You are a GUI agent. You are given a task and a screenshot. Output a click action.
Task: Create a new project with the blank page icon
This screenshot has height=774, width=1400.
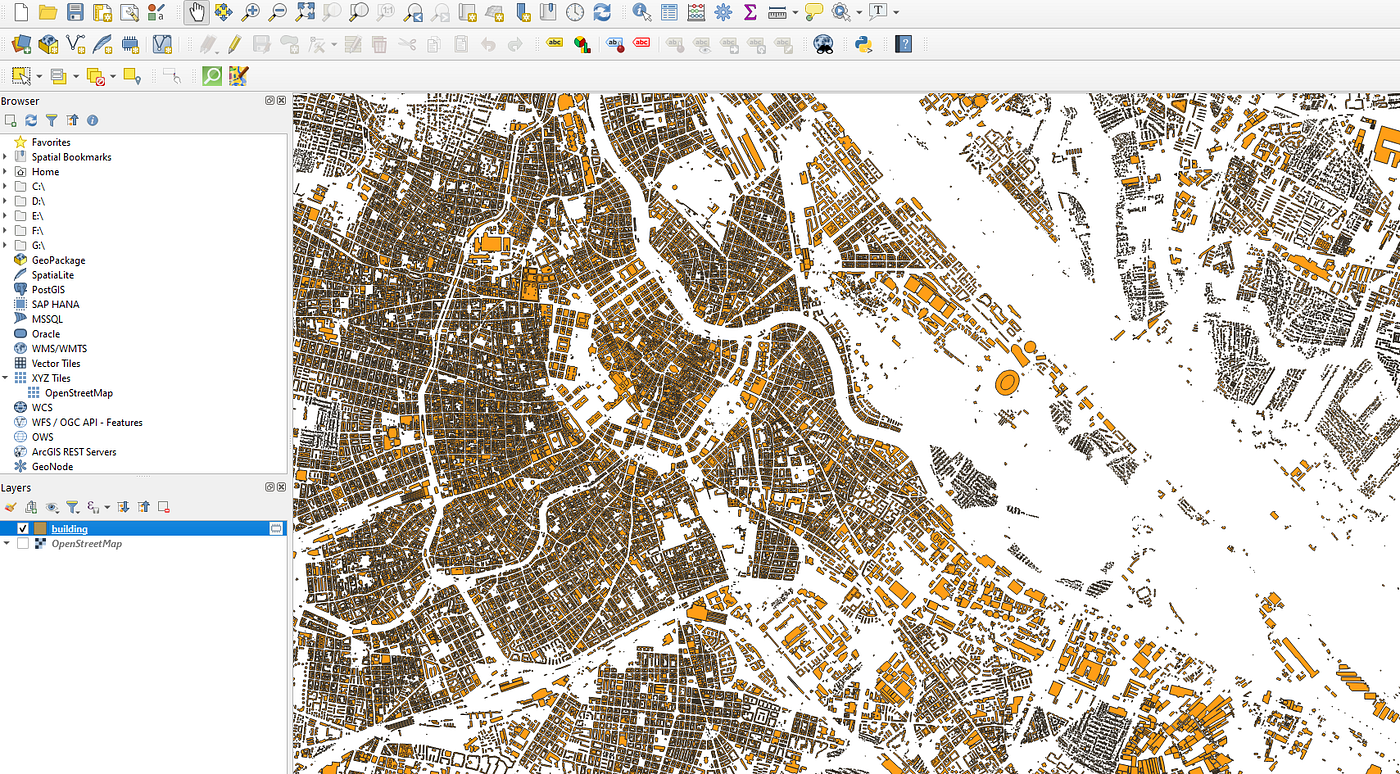pos(20,12)
